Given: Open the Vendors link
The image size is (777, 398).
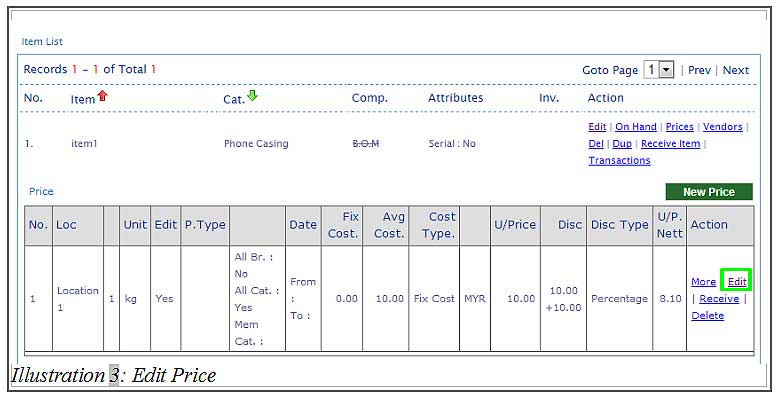Looking at the screenshot, I should click(x=722, y=127).
